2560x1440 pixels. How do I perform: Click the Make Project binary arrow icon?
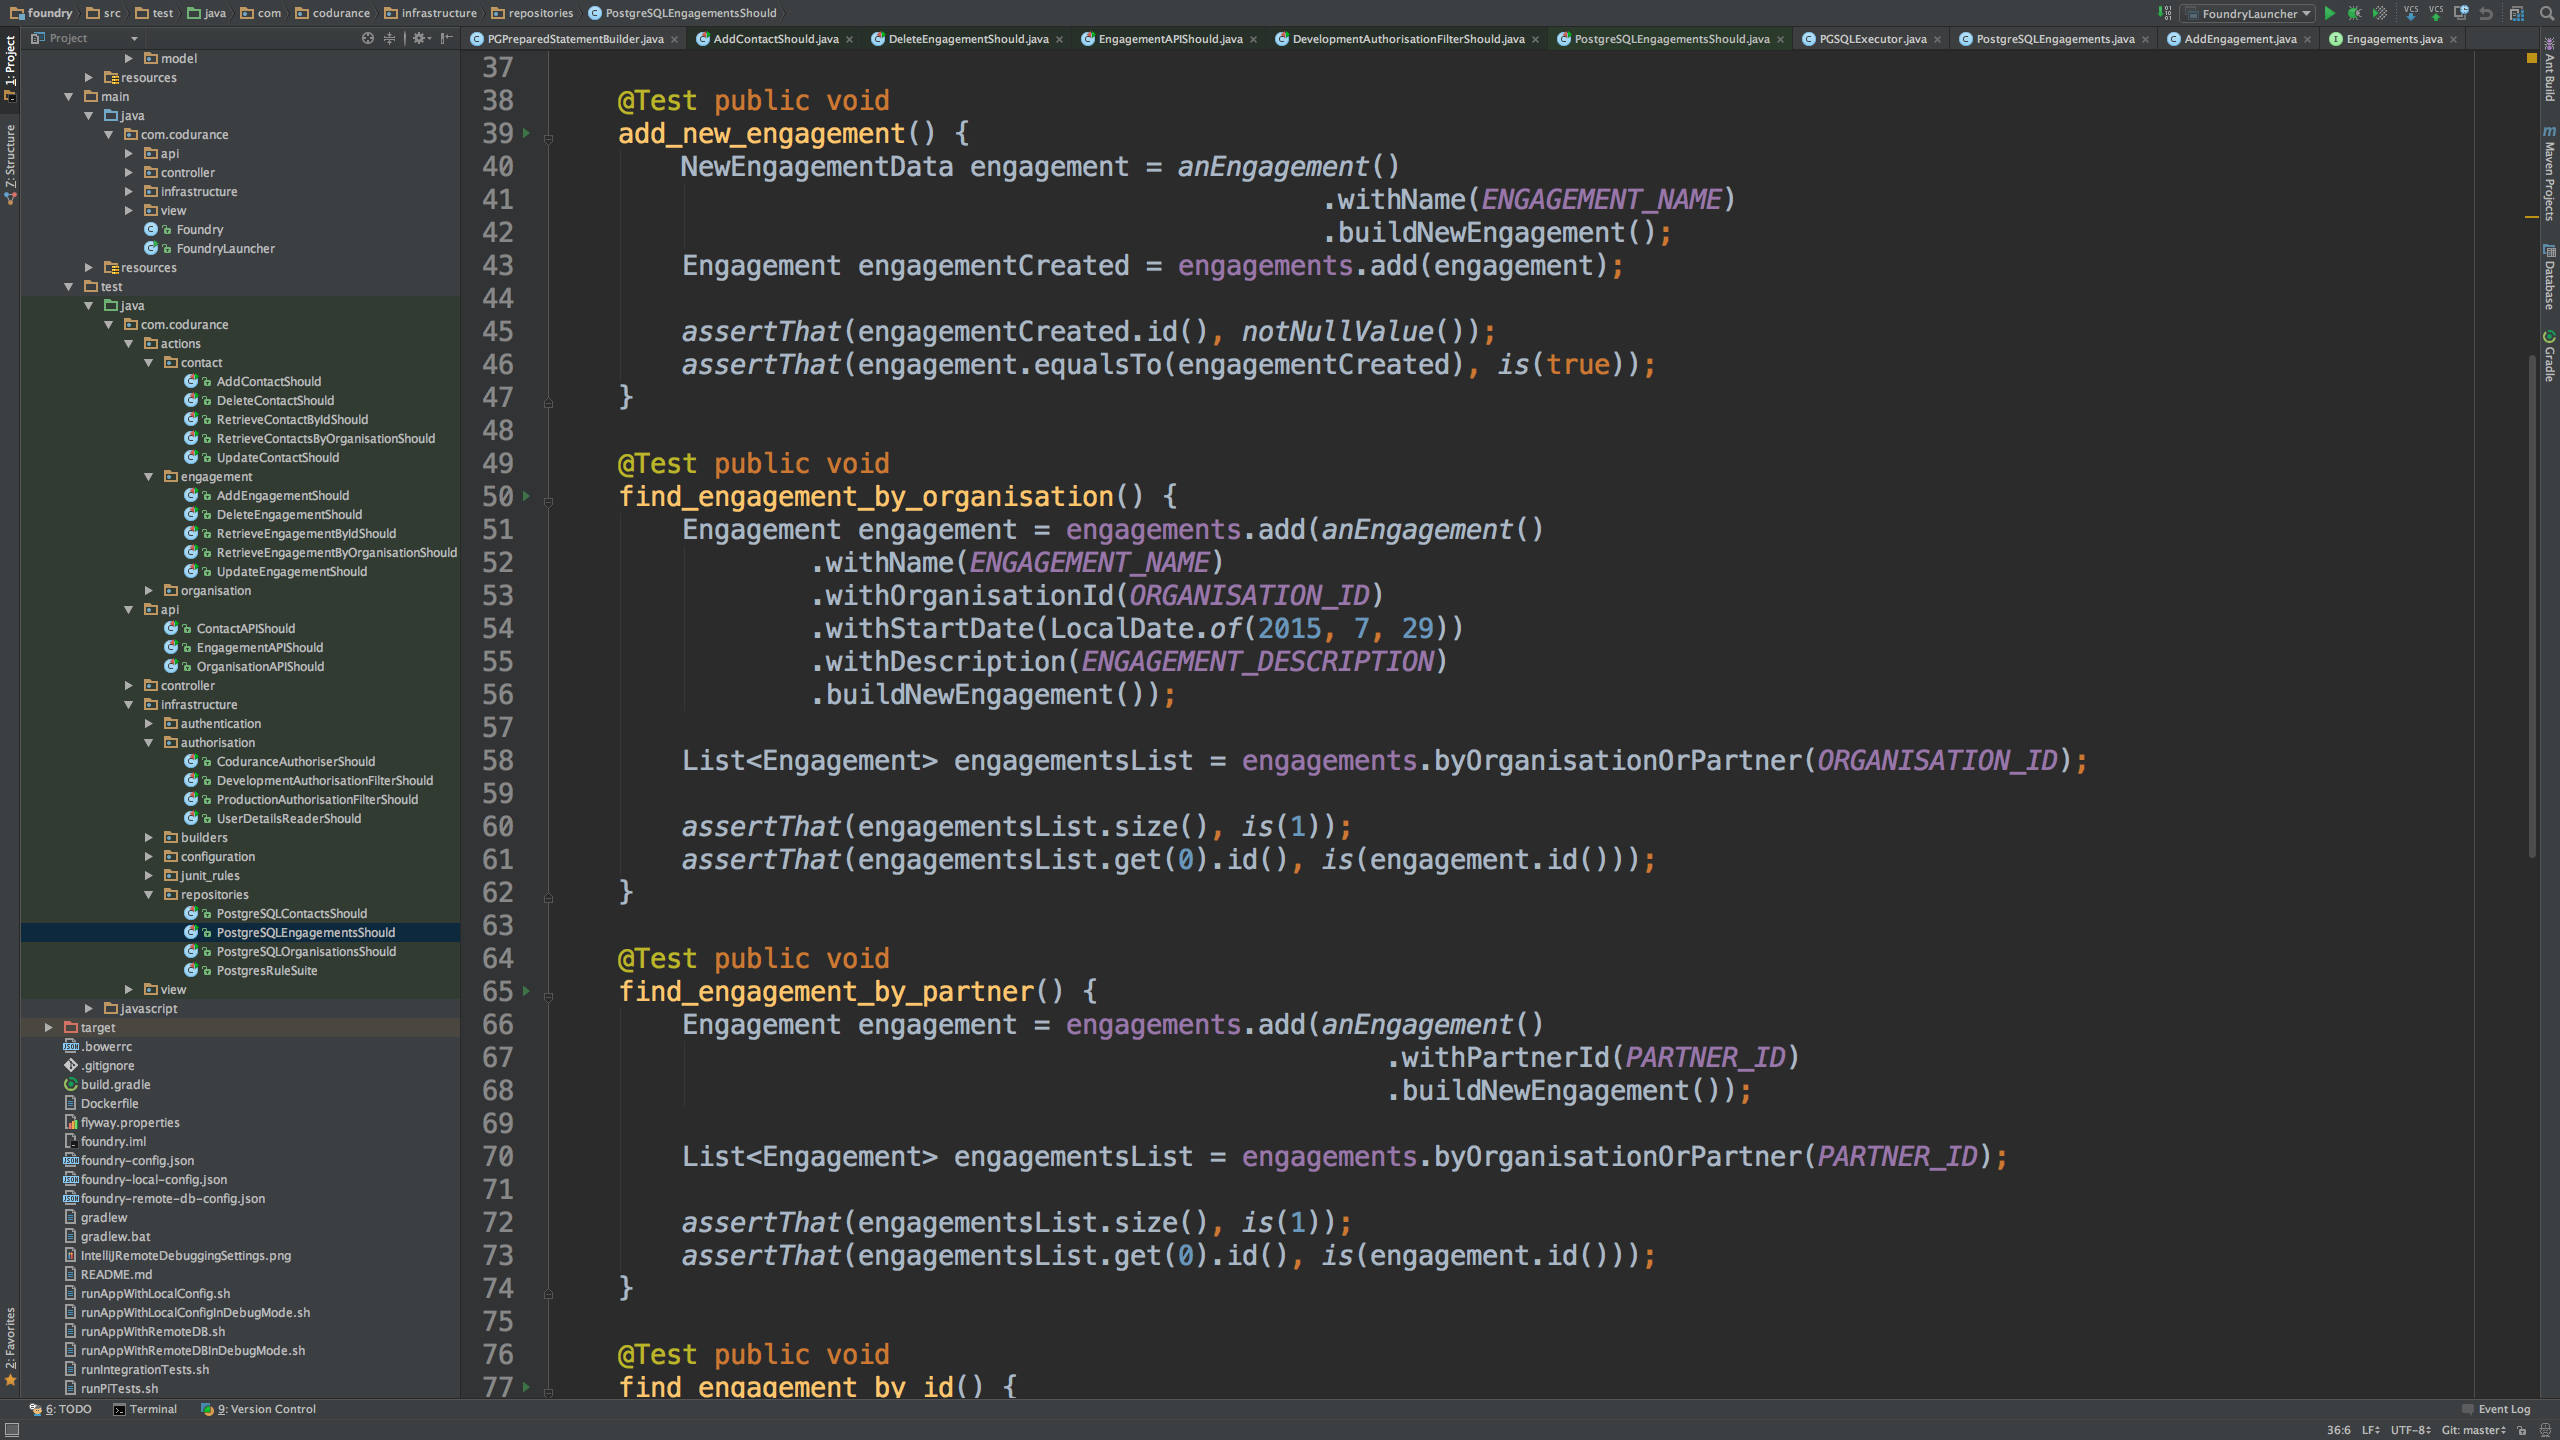(2165, 13)
